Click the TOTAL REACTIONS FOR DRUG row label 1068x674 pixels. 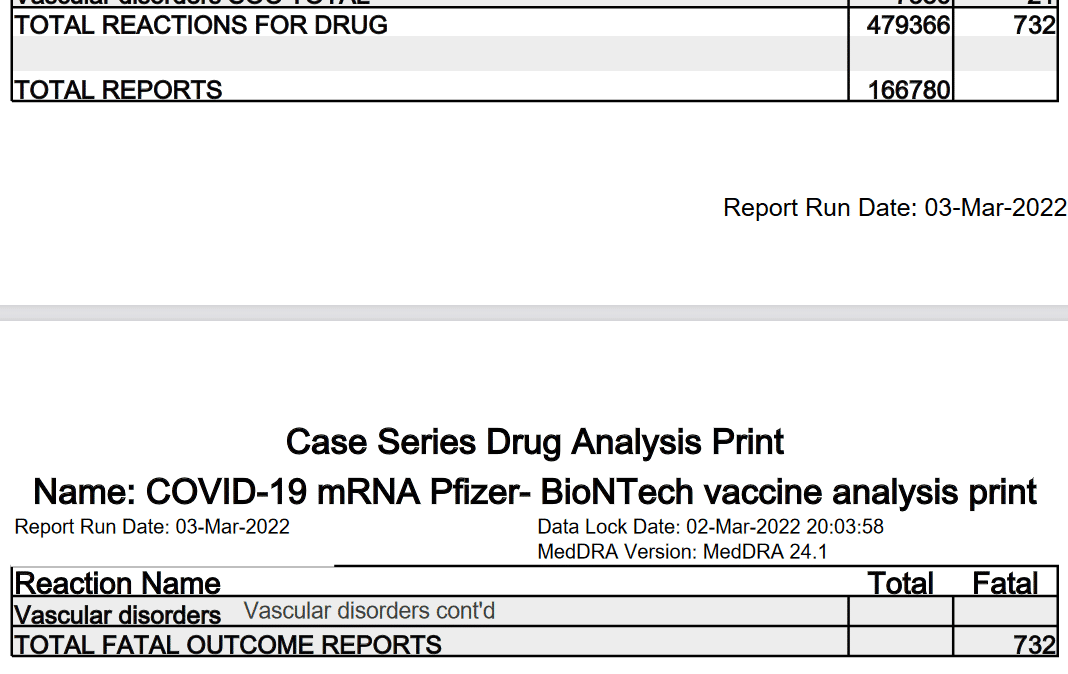click(x=202, y=25)
